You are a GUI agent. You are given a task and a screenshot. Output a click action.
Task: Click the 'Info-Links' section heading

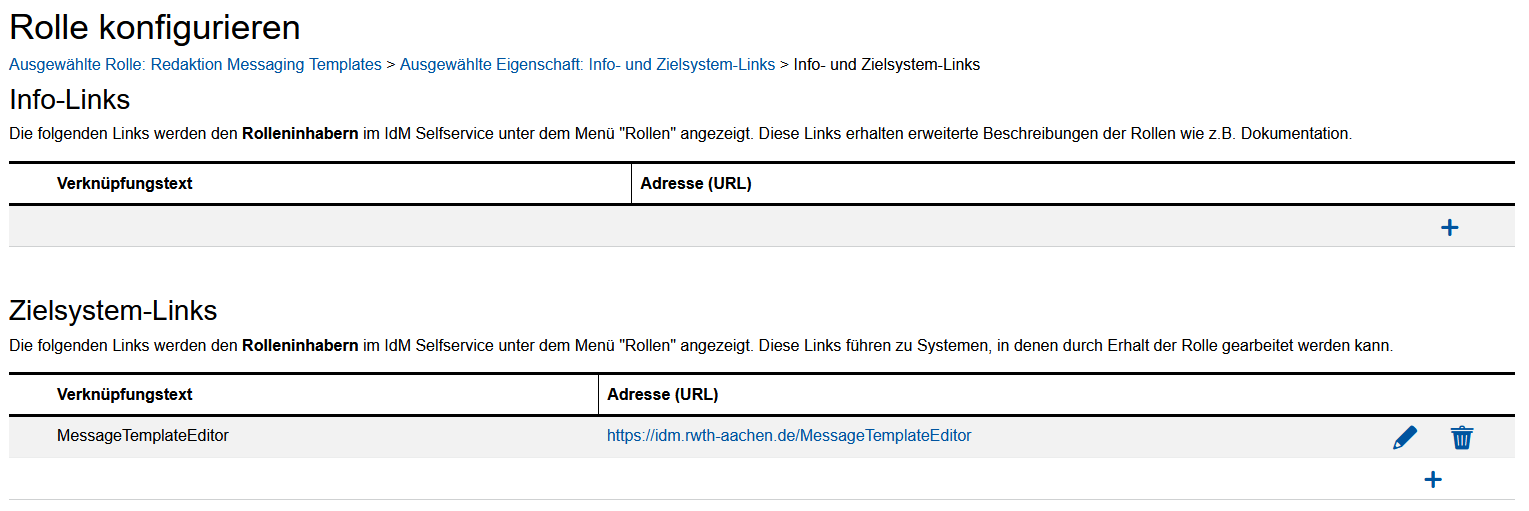pos(70,100)
